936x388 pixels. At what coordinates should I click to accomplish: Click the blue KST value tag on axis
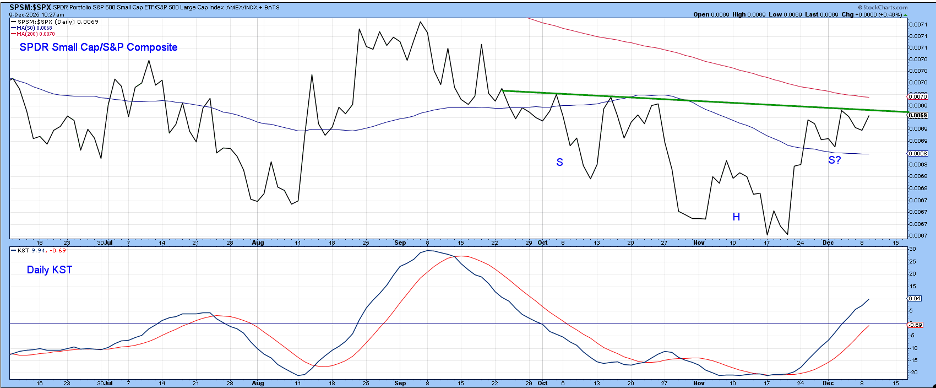(x=915, y=298)
